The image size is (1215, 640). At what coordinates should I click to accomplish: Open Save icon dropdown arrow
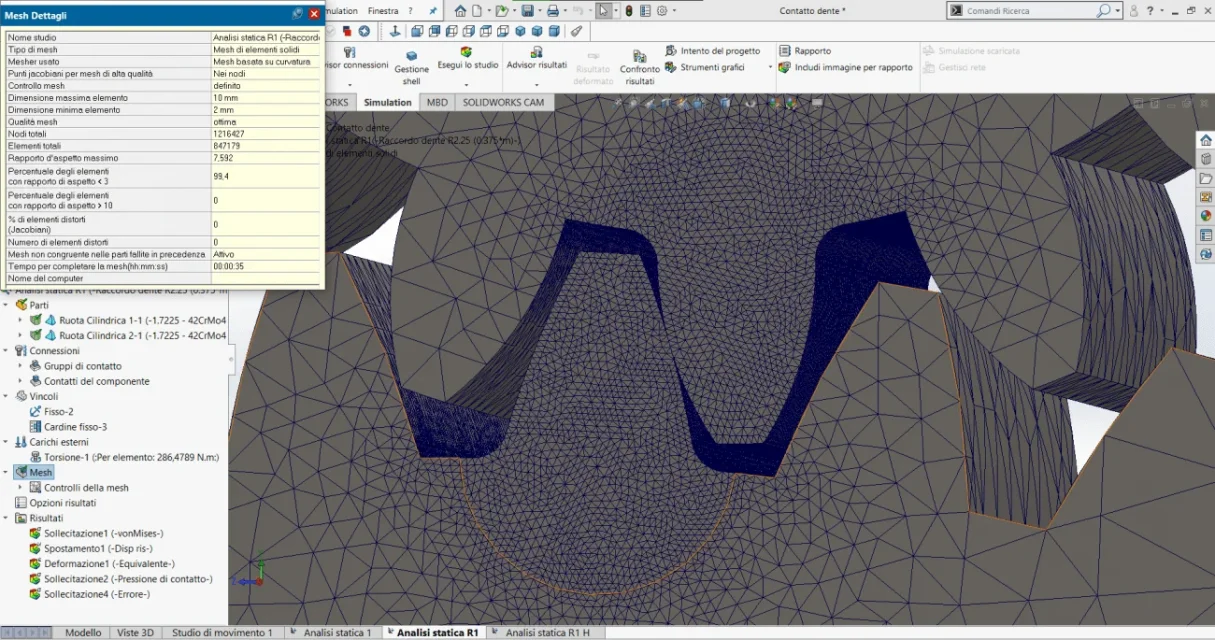[x=538, y=11]
